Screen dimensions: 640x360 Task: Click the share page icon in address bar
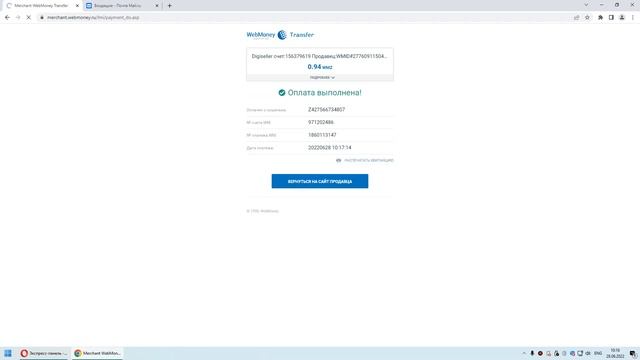pyautogui.click(x=576, y=18)
